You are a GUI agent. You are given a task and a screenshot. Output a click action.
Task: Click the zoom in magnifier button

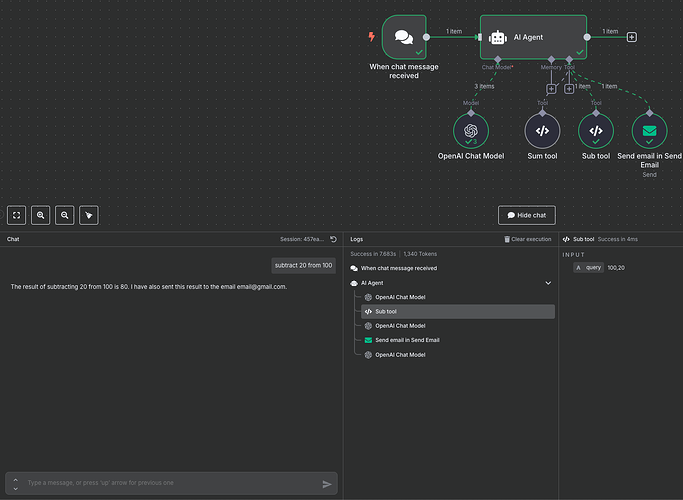pyautogui.click(x=41, y=215)
